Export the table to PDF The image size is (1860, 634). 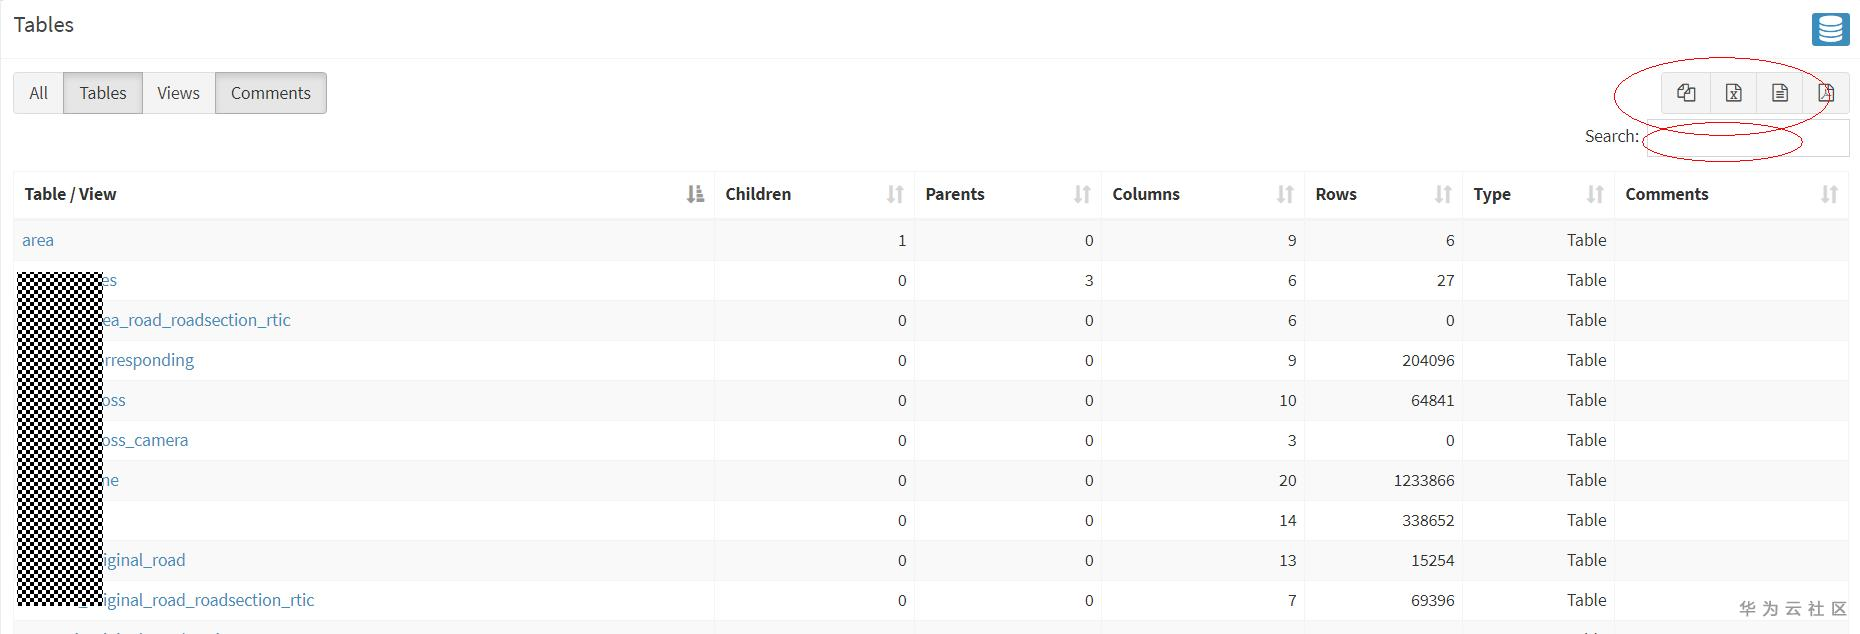click(1826, 93)
